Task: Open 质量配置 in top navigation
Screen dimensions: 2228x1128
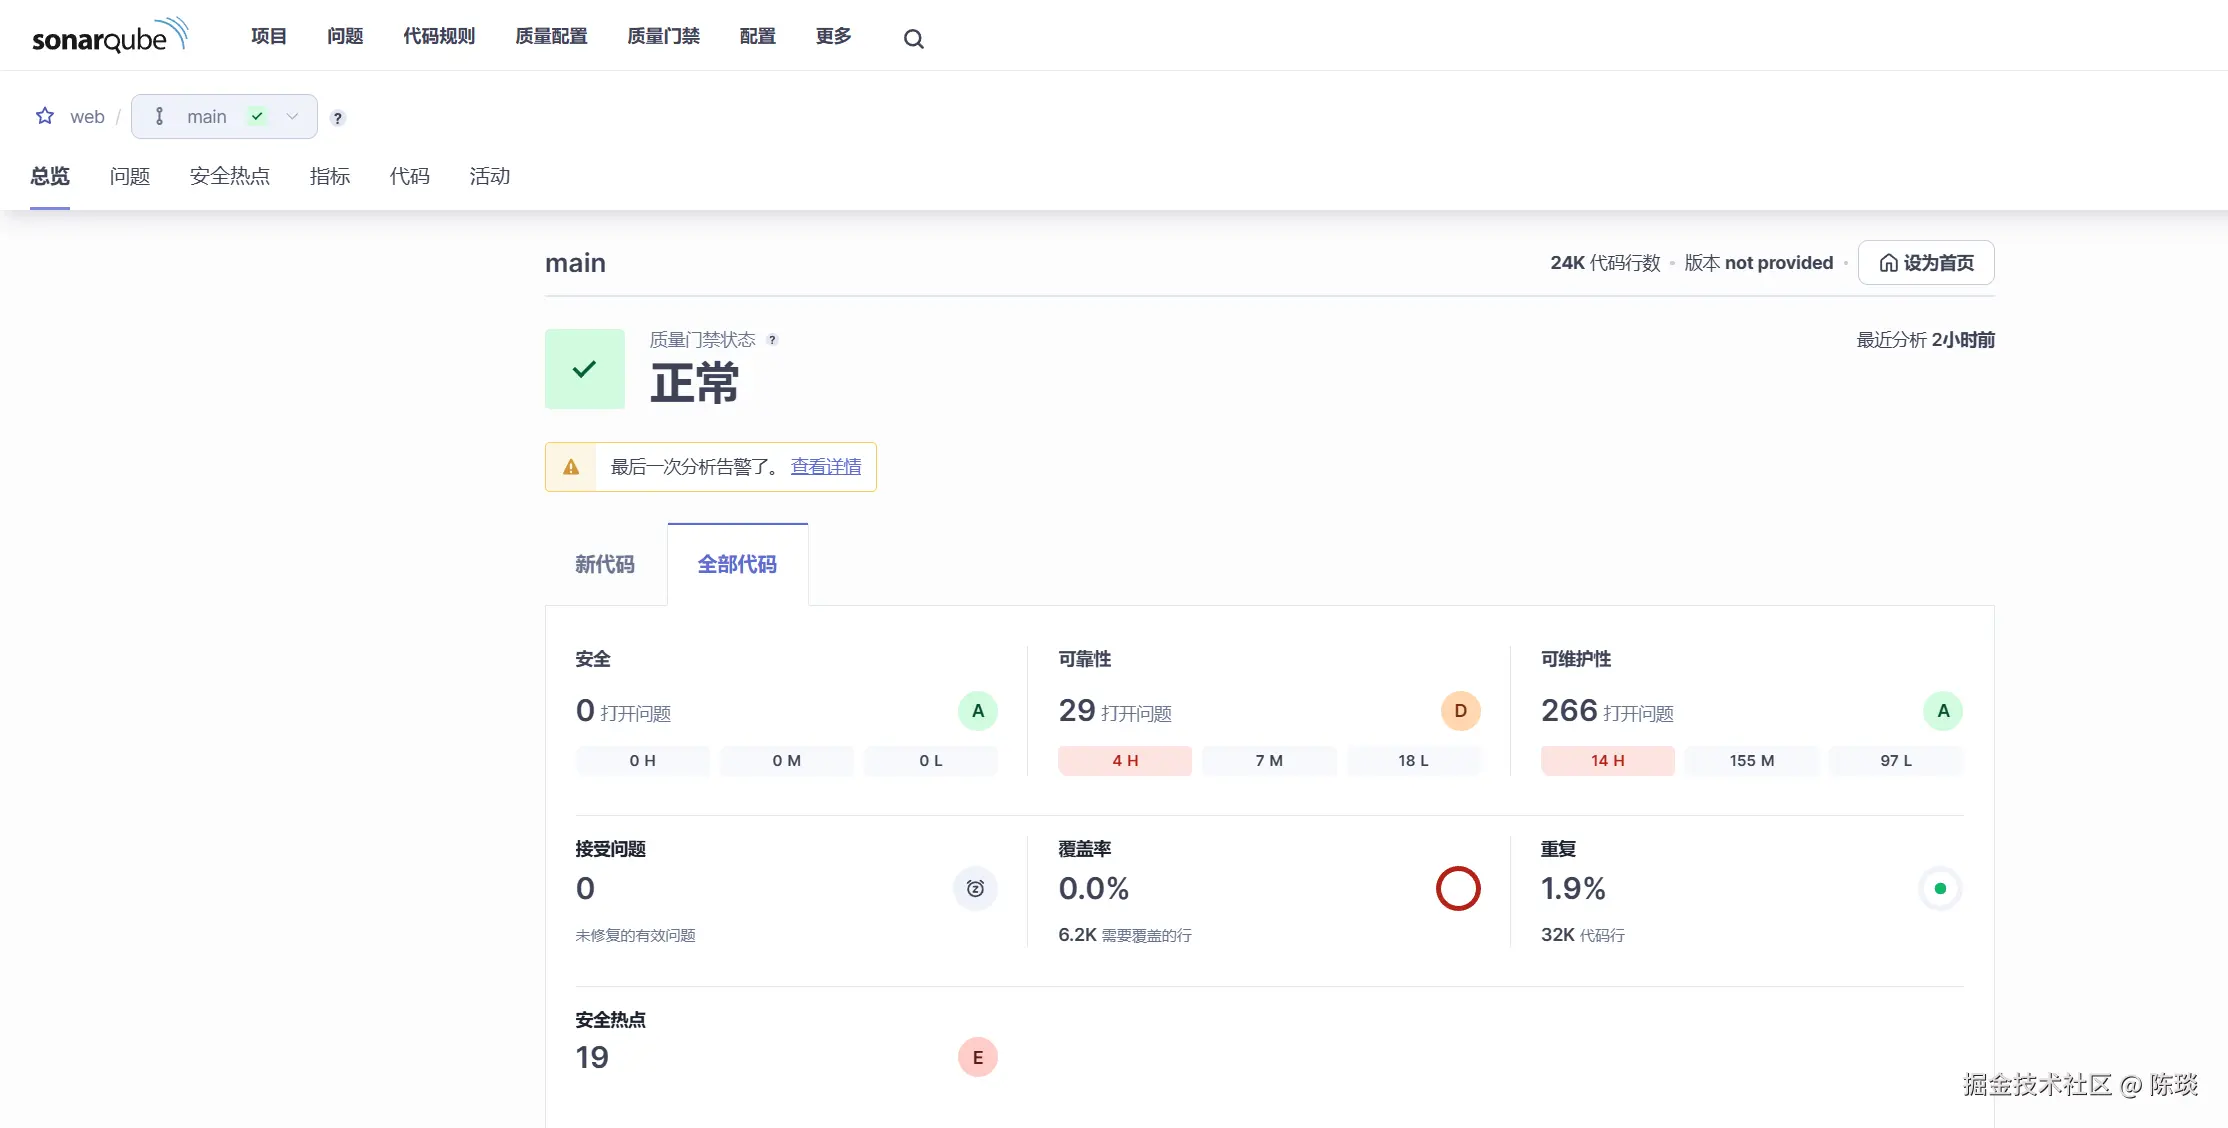Action: (551, 37)
